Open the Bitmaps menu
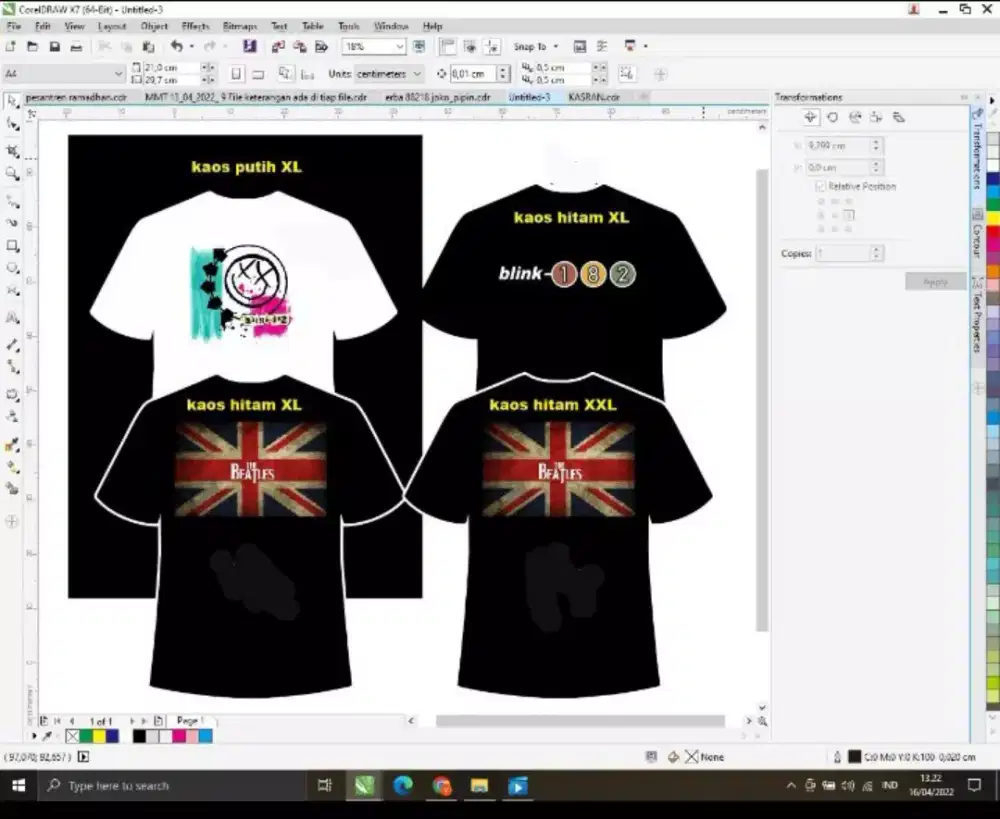Viewport: 1000px width, 819px height. pyautogui.click(x=239, y=26)
